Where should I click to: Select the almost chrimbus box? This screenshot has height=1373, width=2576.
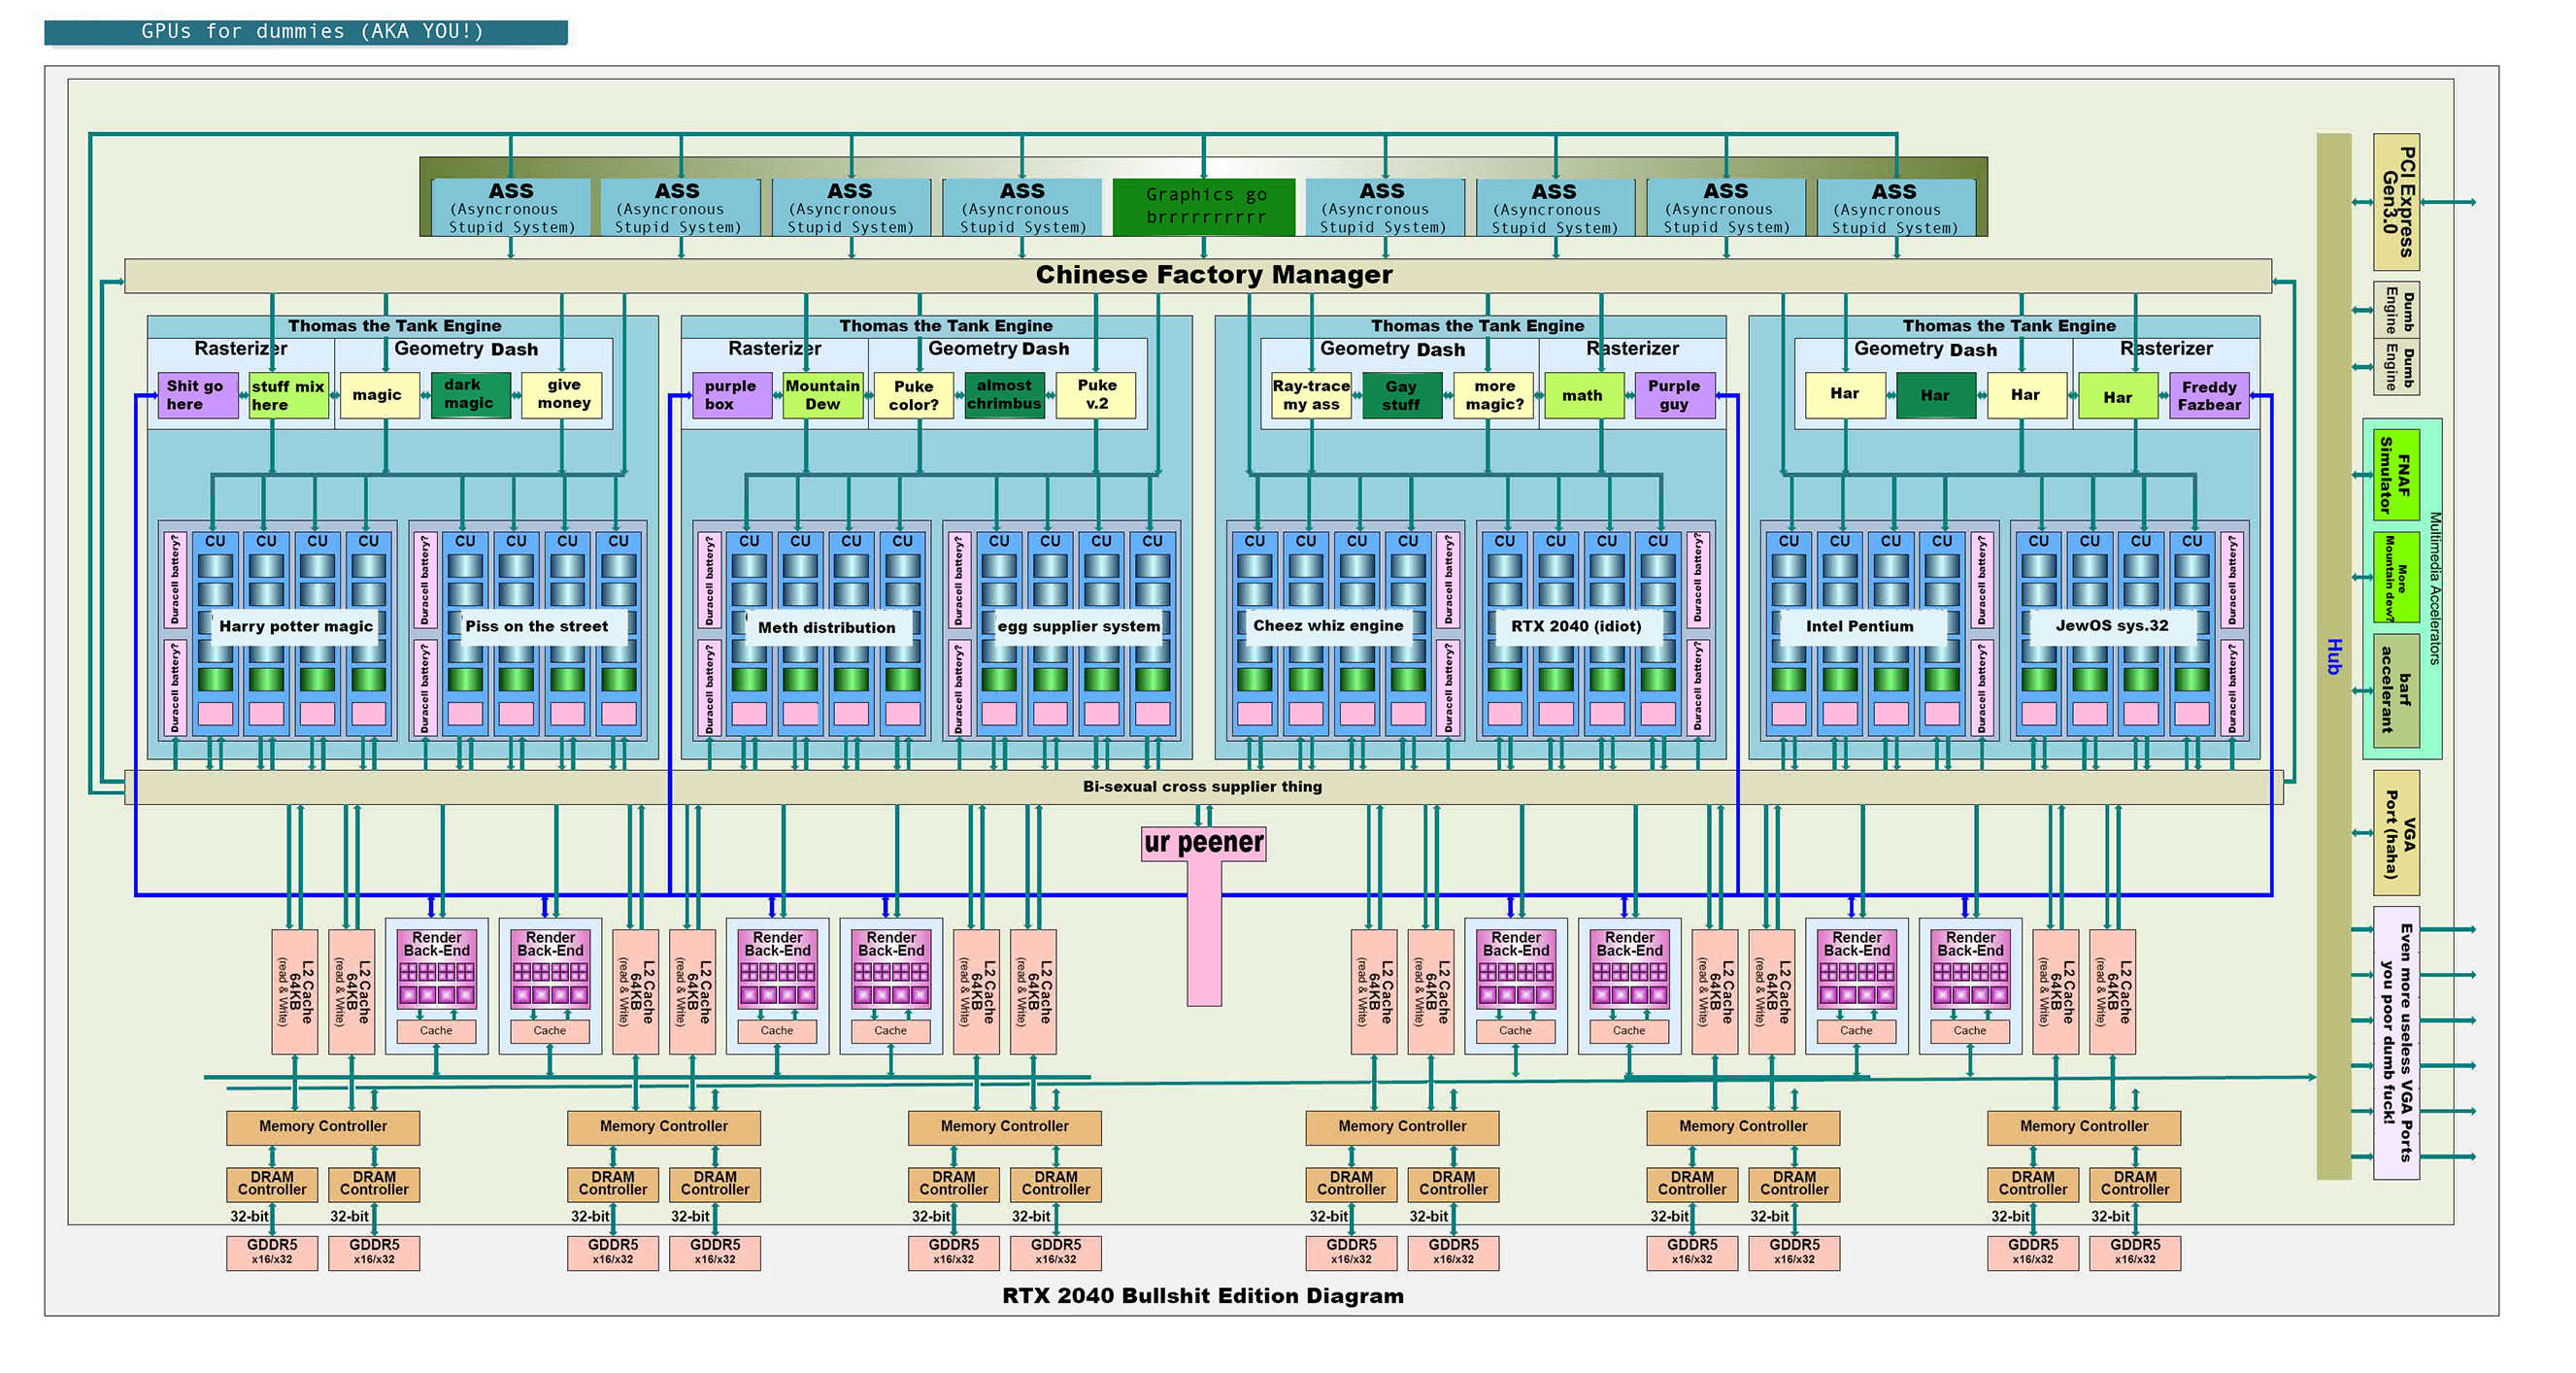[1004, 395]
